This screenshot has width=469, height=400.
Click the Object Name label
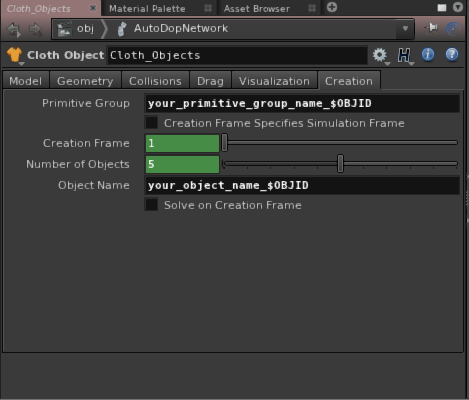click(94, 185)
